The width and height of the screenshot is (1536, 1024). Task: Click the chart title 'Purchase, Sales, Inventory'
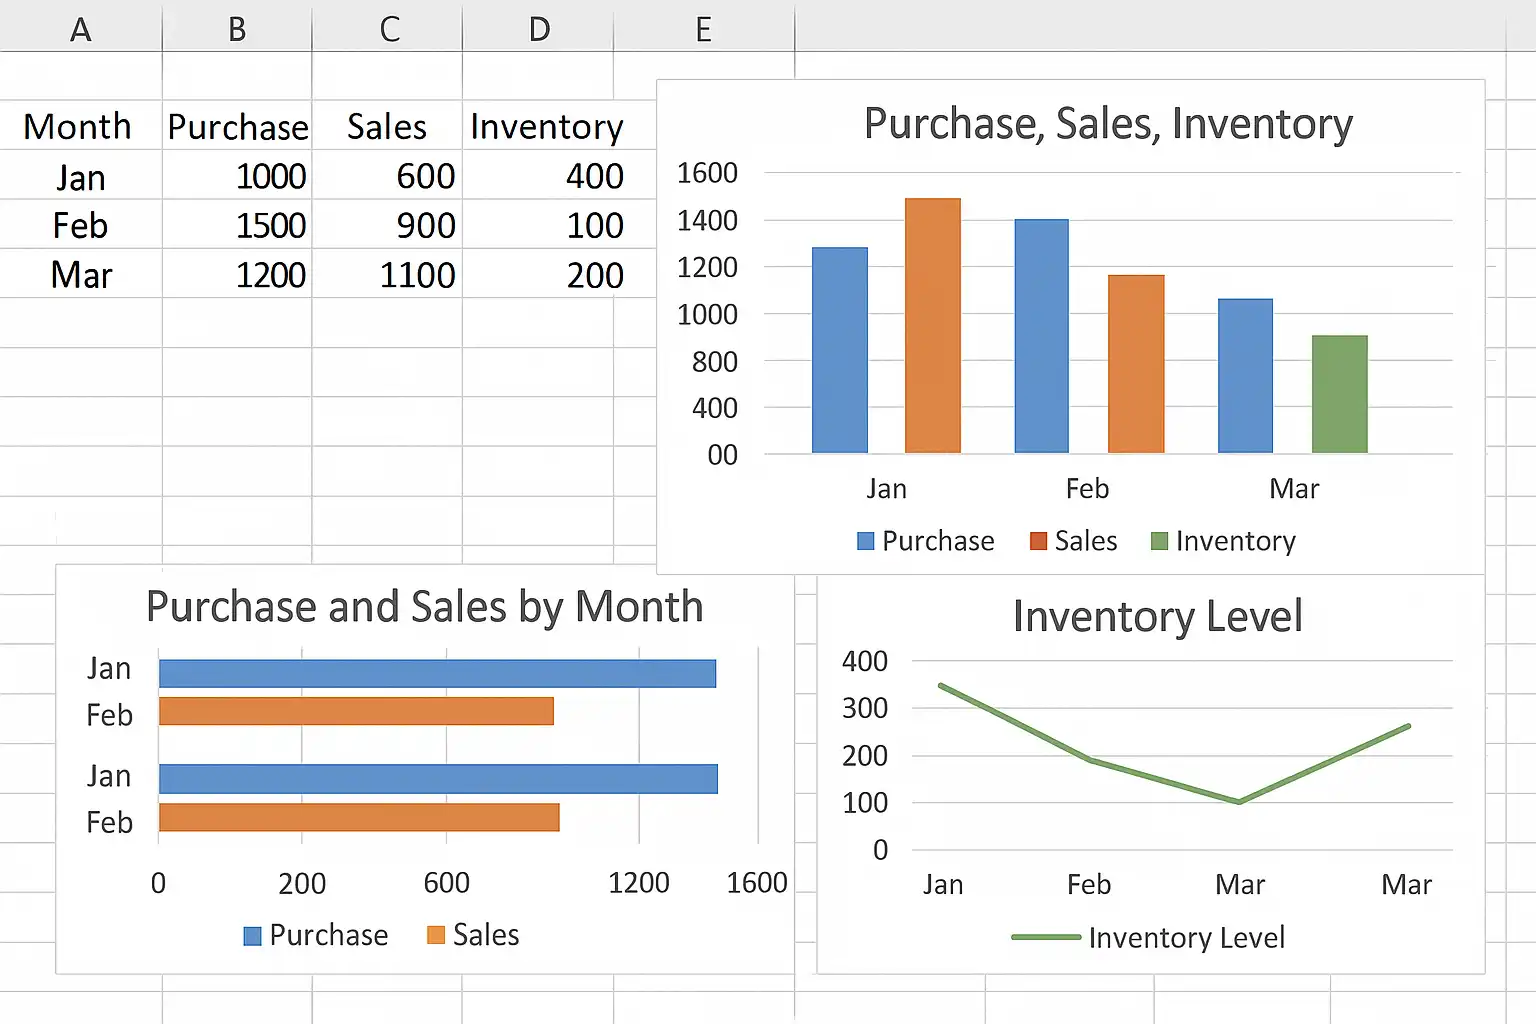point(1107,124)
